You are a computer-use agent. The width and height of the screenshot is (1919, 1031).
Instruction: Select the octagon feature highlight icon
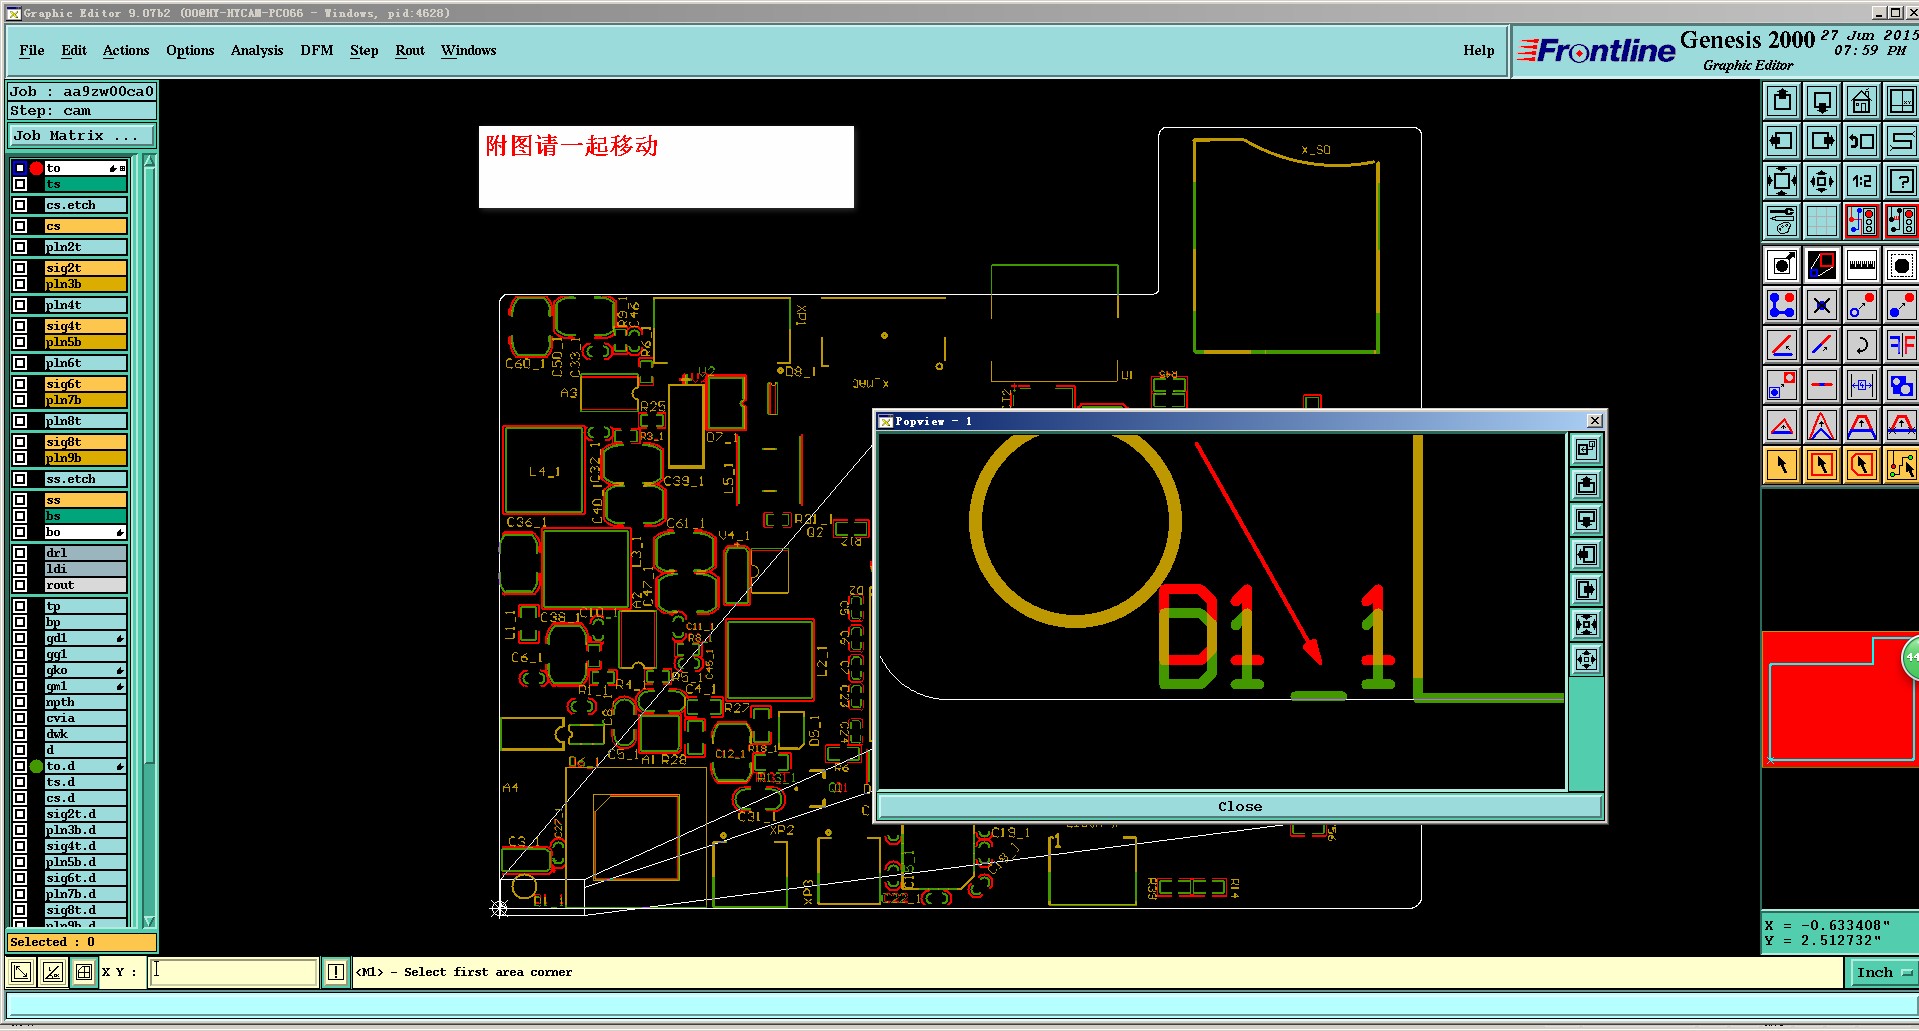1902,265
